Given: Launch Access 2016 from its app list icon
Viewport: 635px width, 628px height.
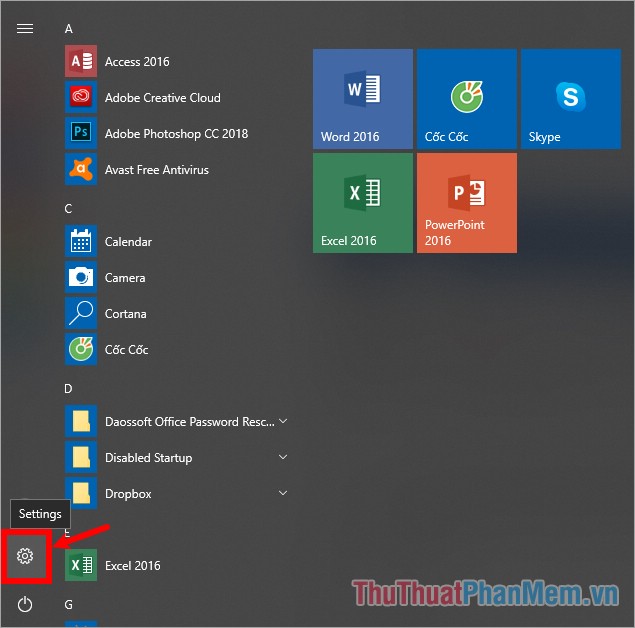Looking at the screenshot, I should 81,61.
